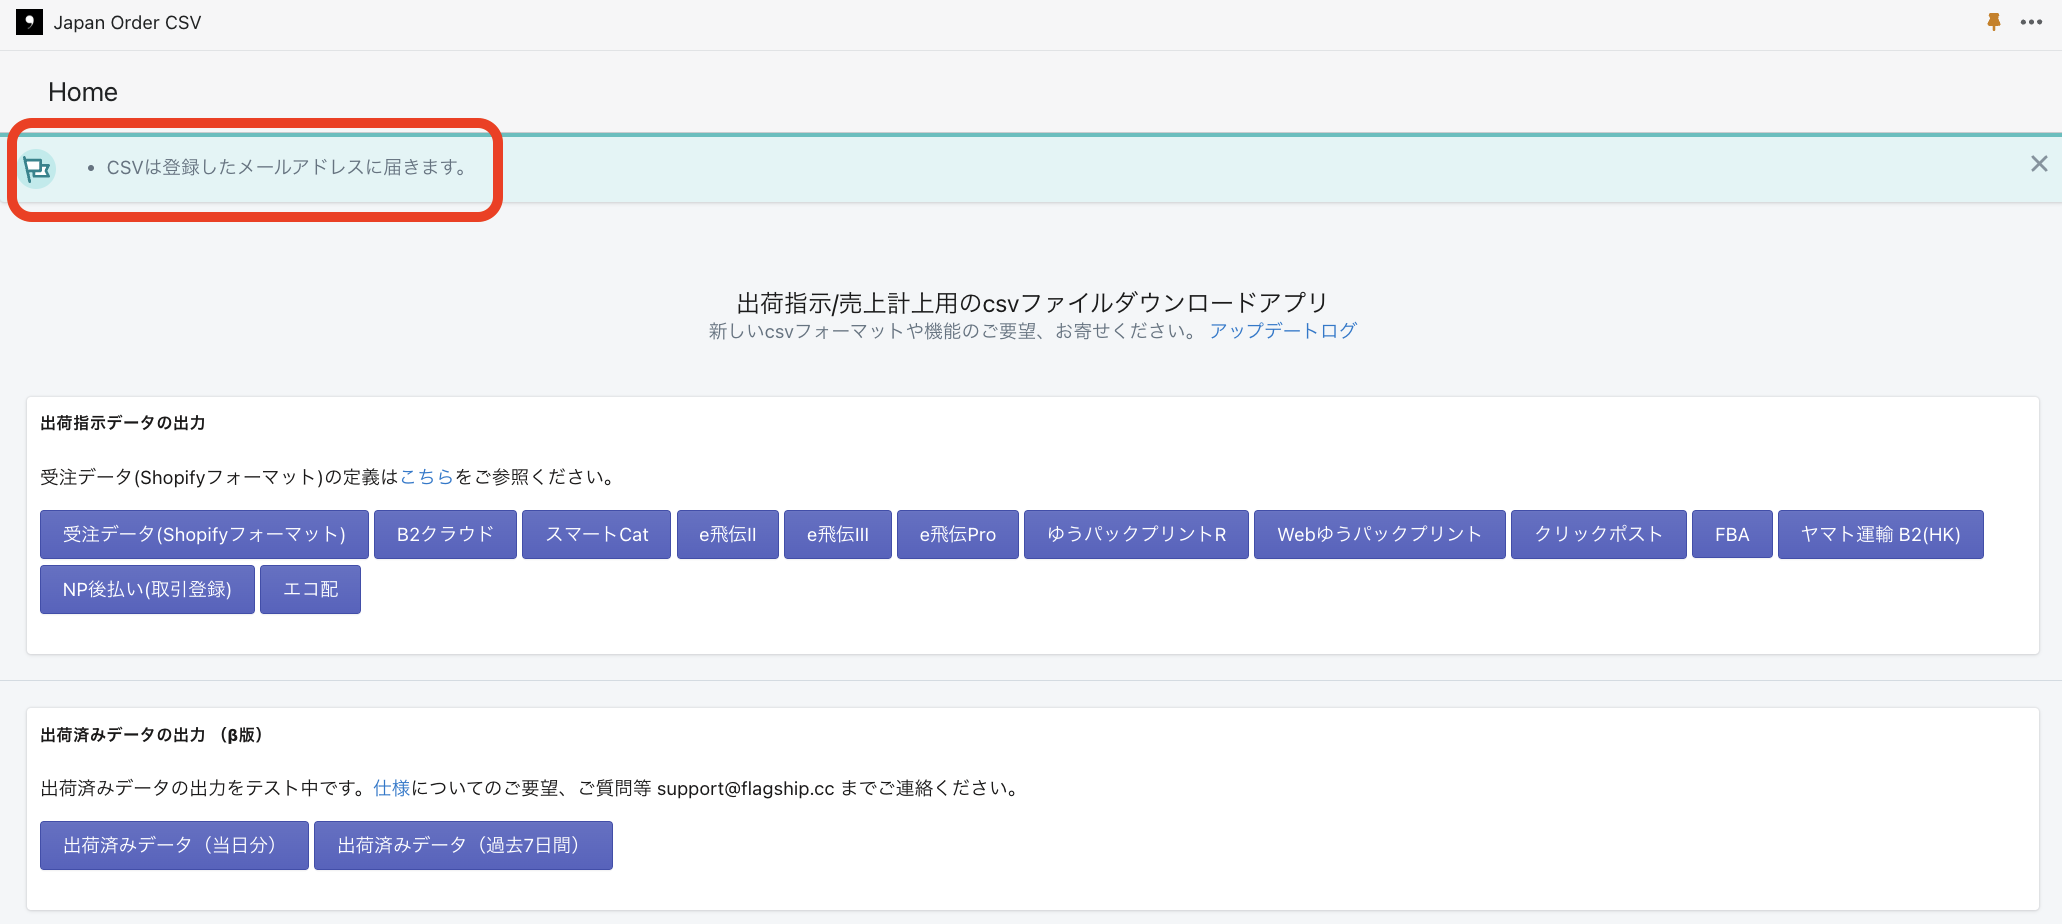Viewport: 2062px width, 924px height.
Task: Open the 仕様 specification link
Action: 392,788
